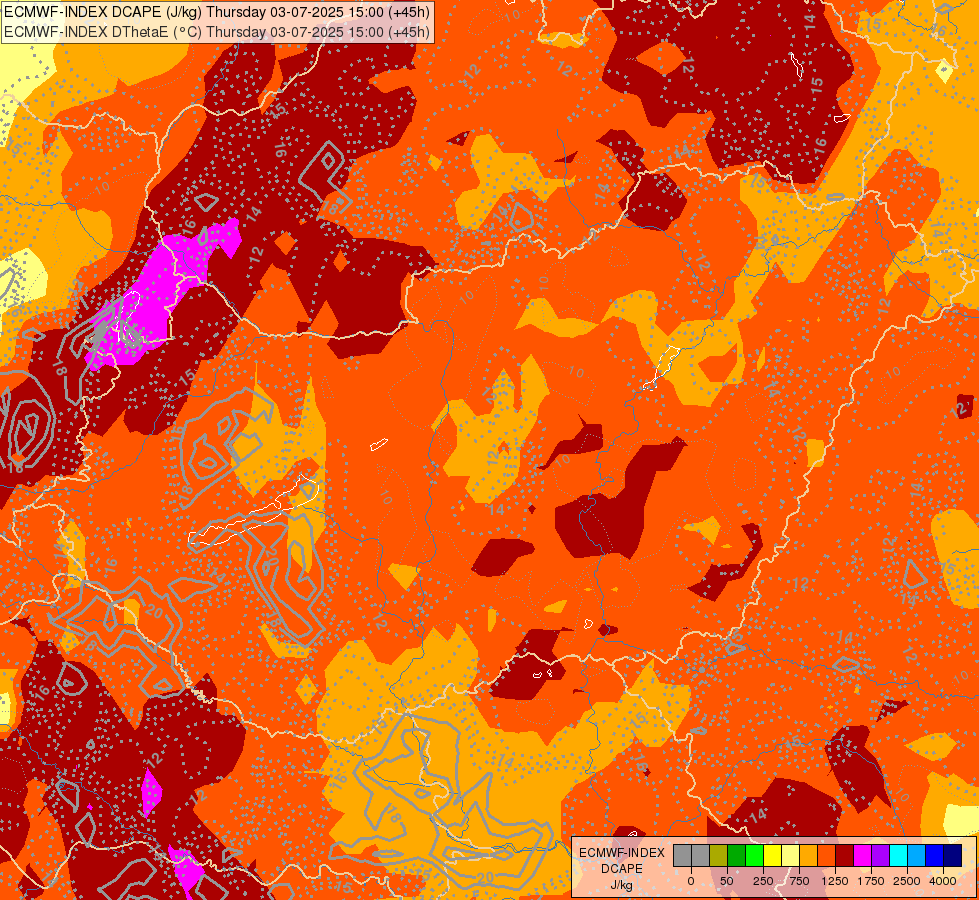Click the pale yellow swatch after the 750 tick
This screenshot has width=979, height=900.
(x=790, y=855)
